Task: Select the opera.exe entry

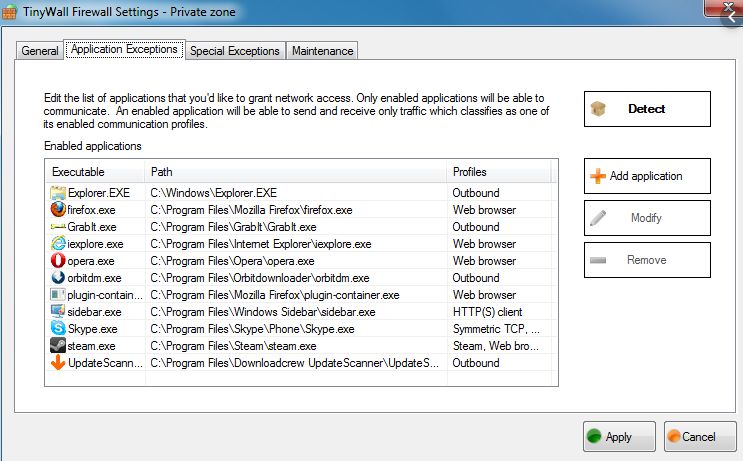Action: 91,261
